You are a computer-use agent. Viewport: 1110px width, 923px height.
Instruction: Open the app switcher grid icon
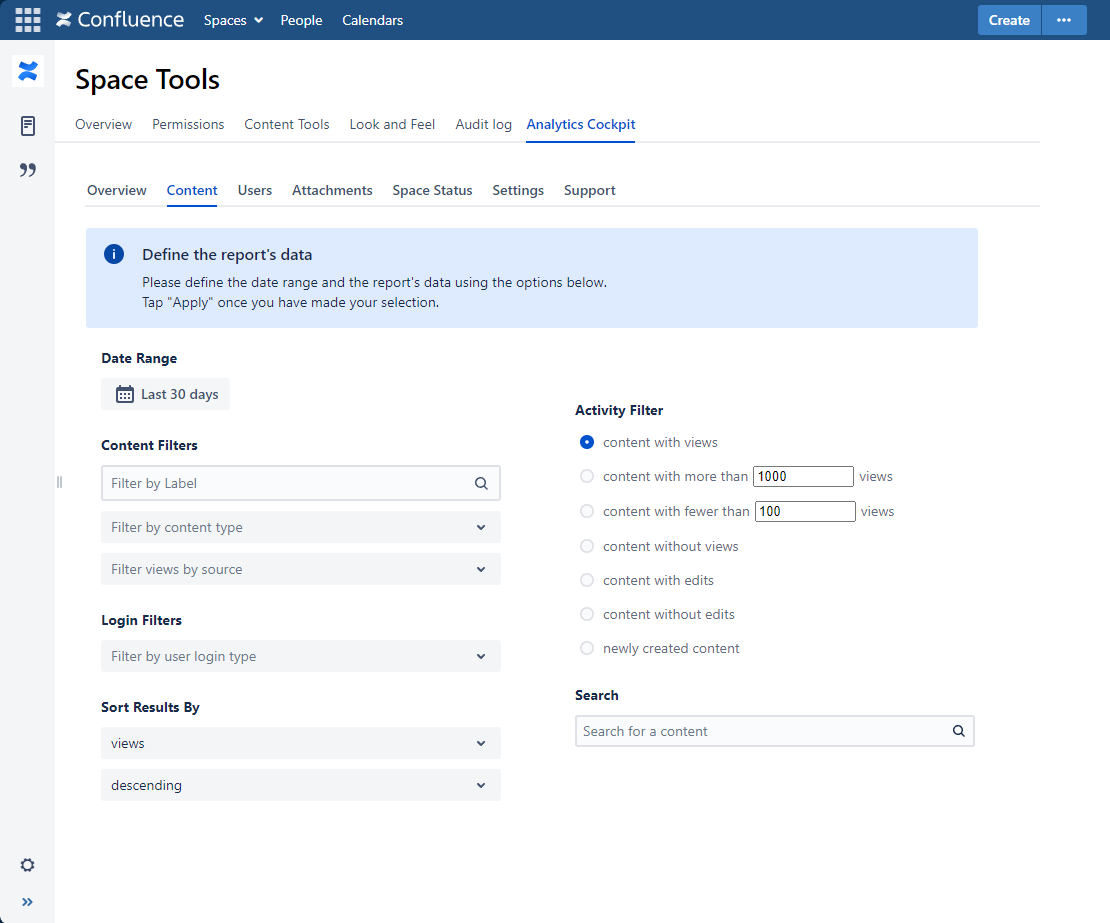click(x=28, y=20)
